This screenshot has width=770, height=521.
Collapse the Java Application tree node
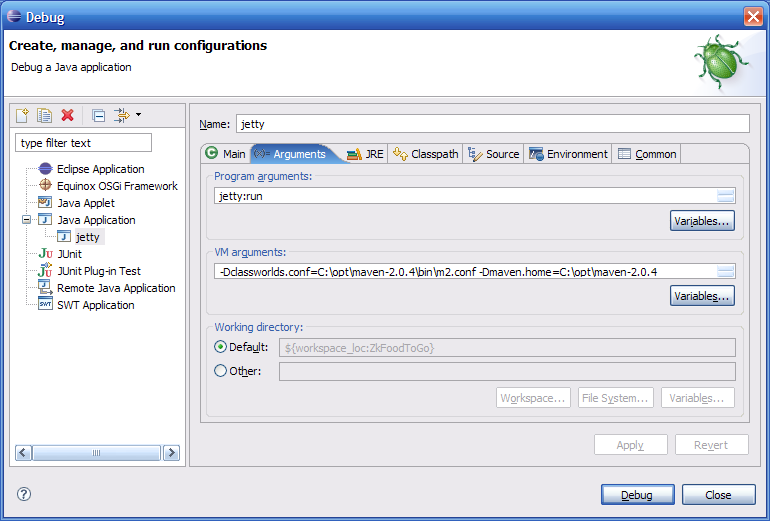click(27, 220)
